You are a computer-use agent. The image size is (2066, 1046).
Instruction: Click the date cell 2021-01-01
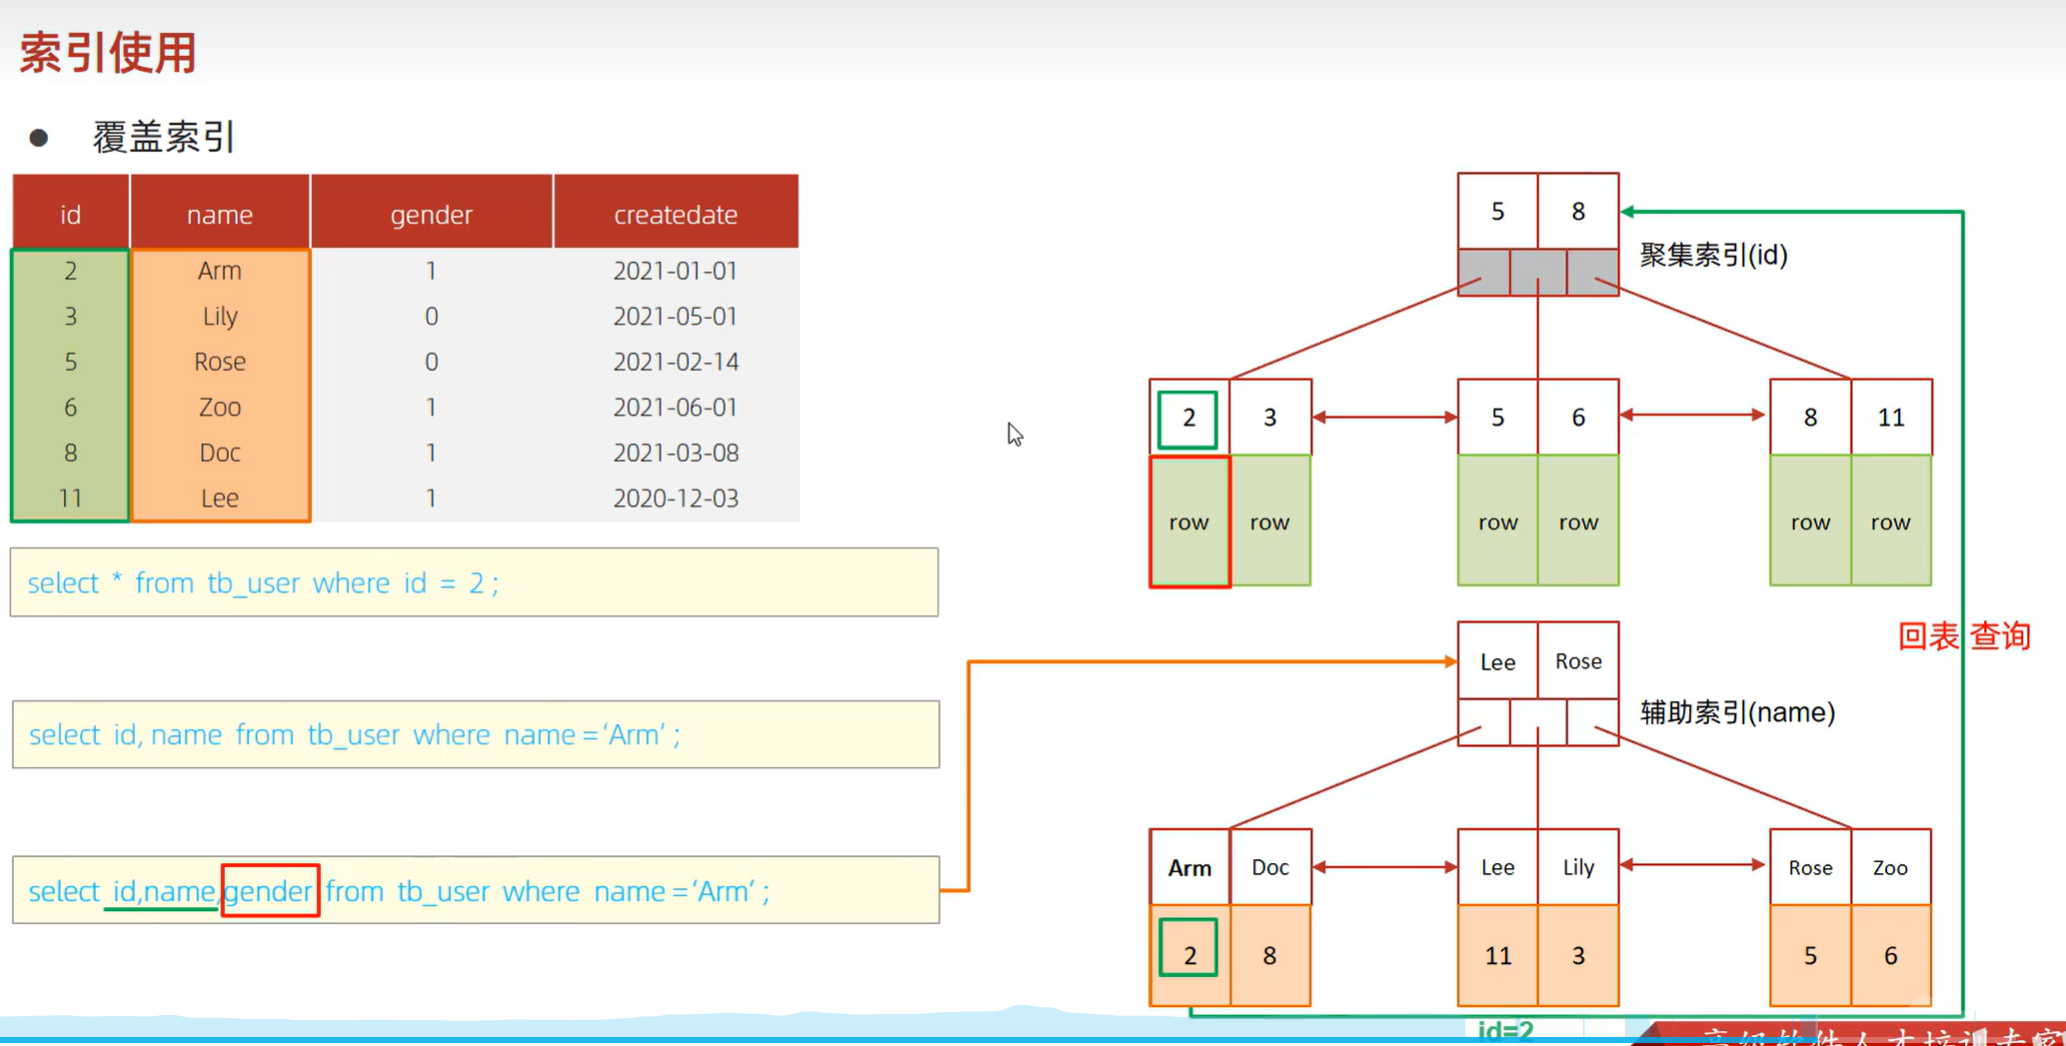click(676, 271)
